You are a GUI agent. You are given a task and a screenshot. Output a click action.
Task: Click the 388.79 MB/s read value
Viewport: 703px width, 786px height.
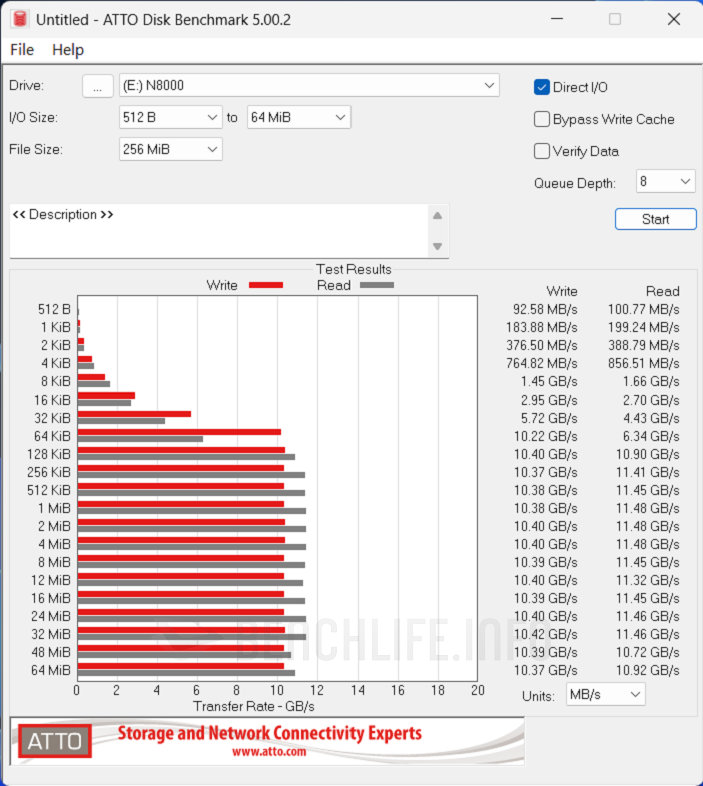643,345
